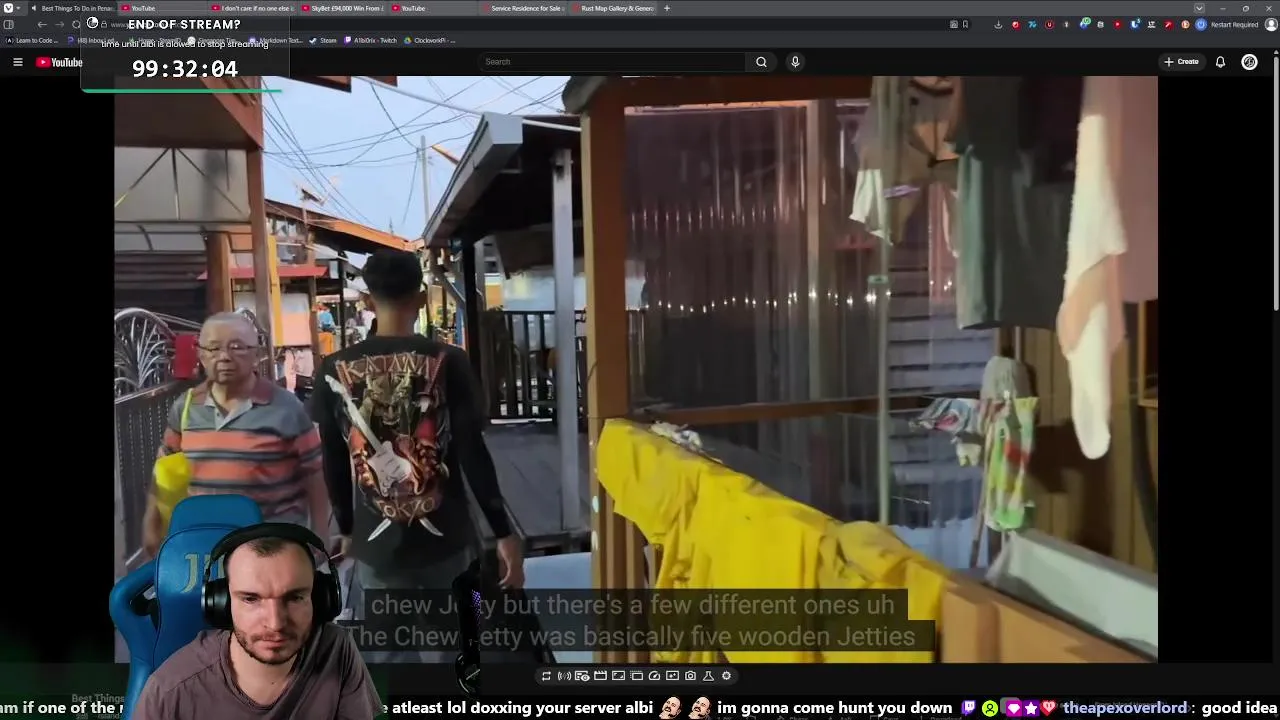The image size is (1280, 720).
Task: Focus the YouTube search field
Action: 612,62
